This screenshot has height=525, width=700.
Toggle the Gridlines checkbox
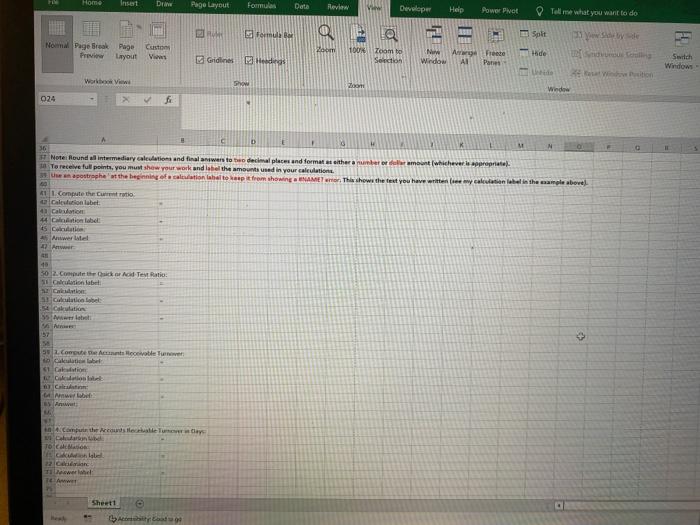215,60
